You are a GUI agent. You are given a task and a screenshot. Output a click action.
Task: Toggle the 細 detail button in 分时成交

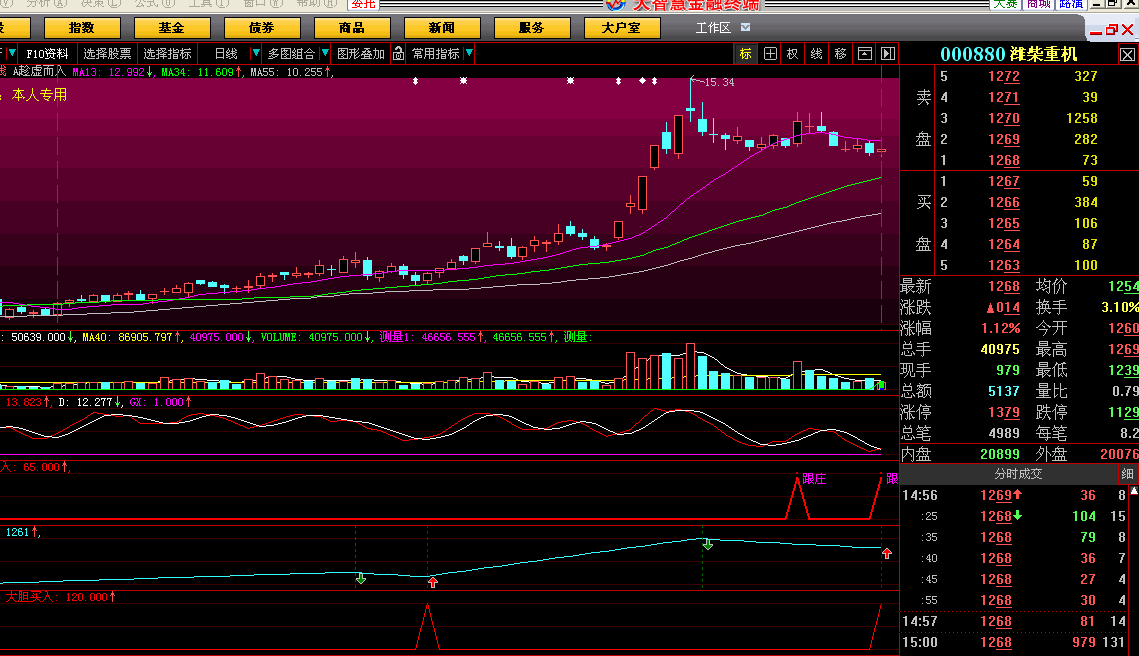(1127, 474)
